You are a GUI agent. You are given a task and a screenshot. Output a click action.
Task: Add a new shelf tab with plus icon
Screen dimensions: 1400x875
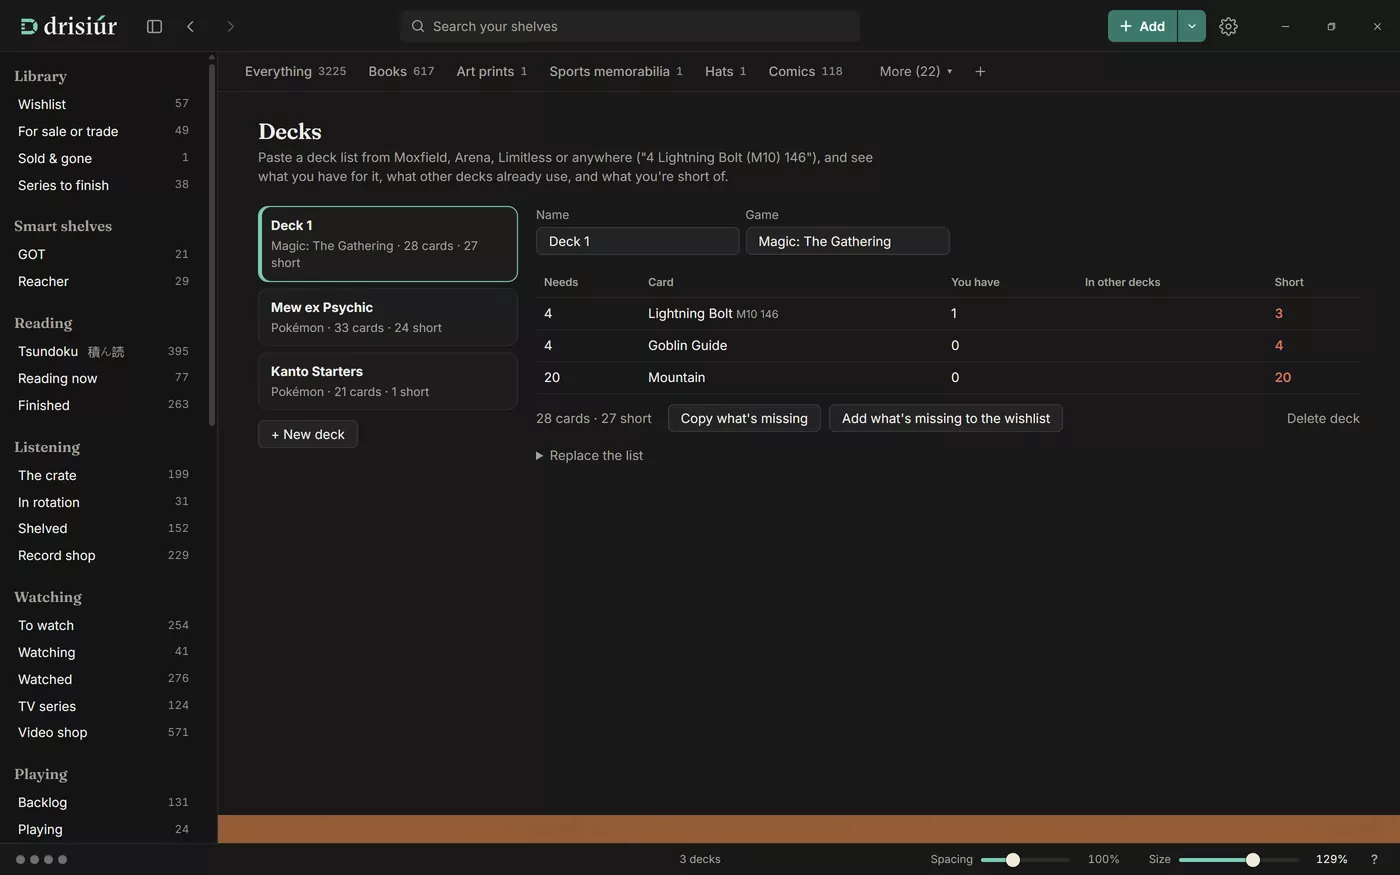pos(980,71)
